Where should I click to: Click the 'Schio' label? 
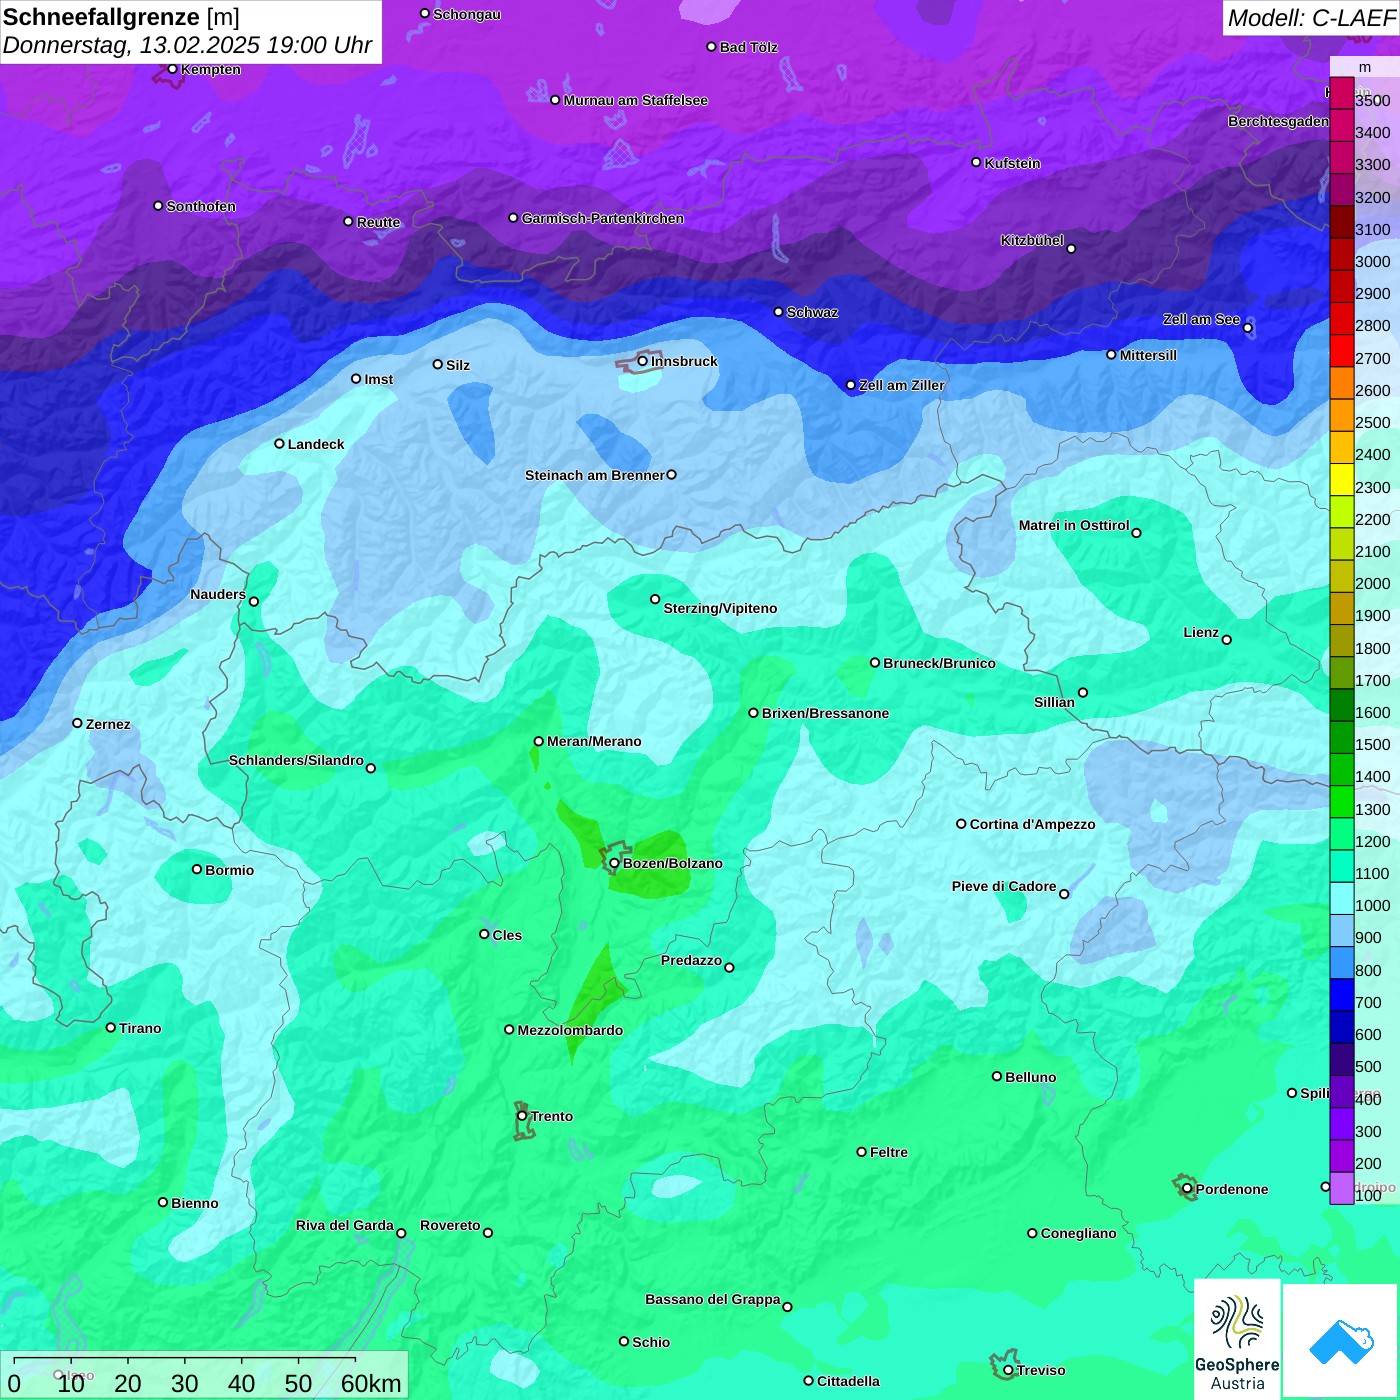[x=651, y=1342]
